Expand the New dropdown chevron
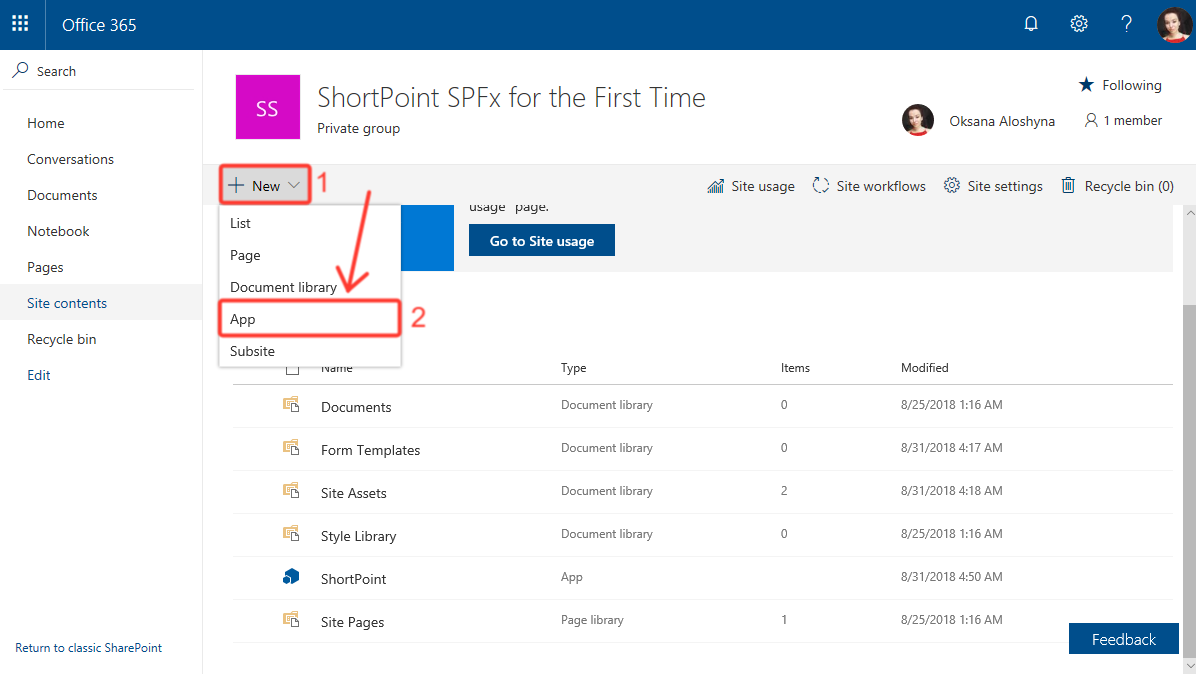 [292, 185]
